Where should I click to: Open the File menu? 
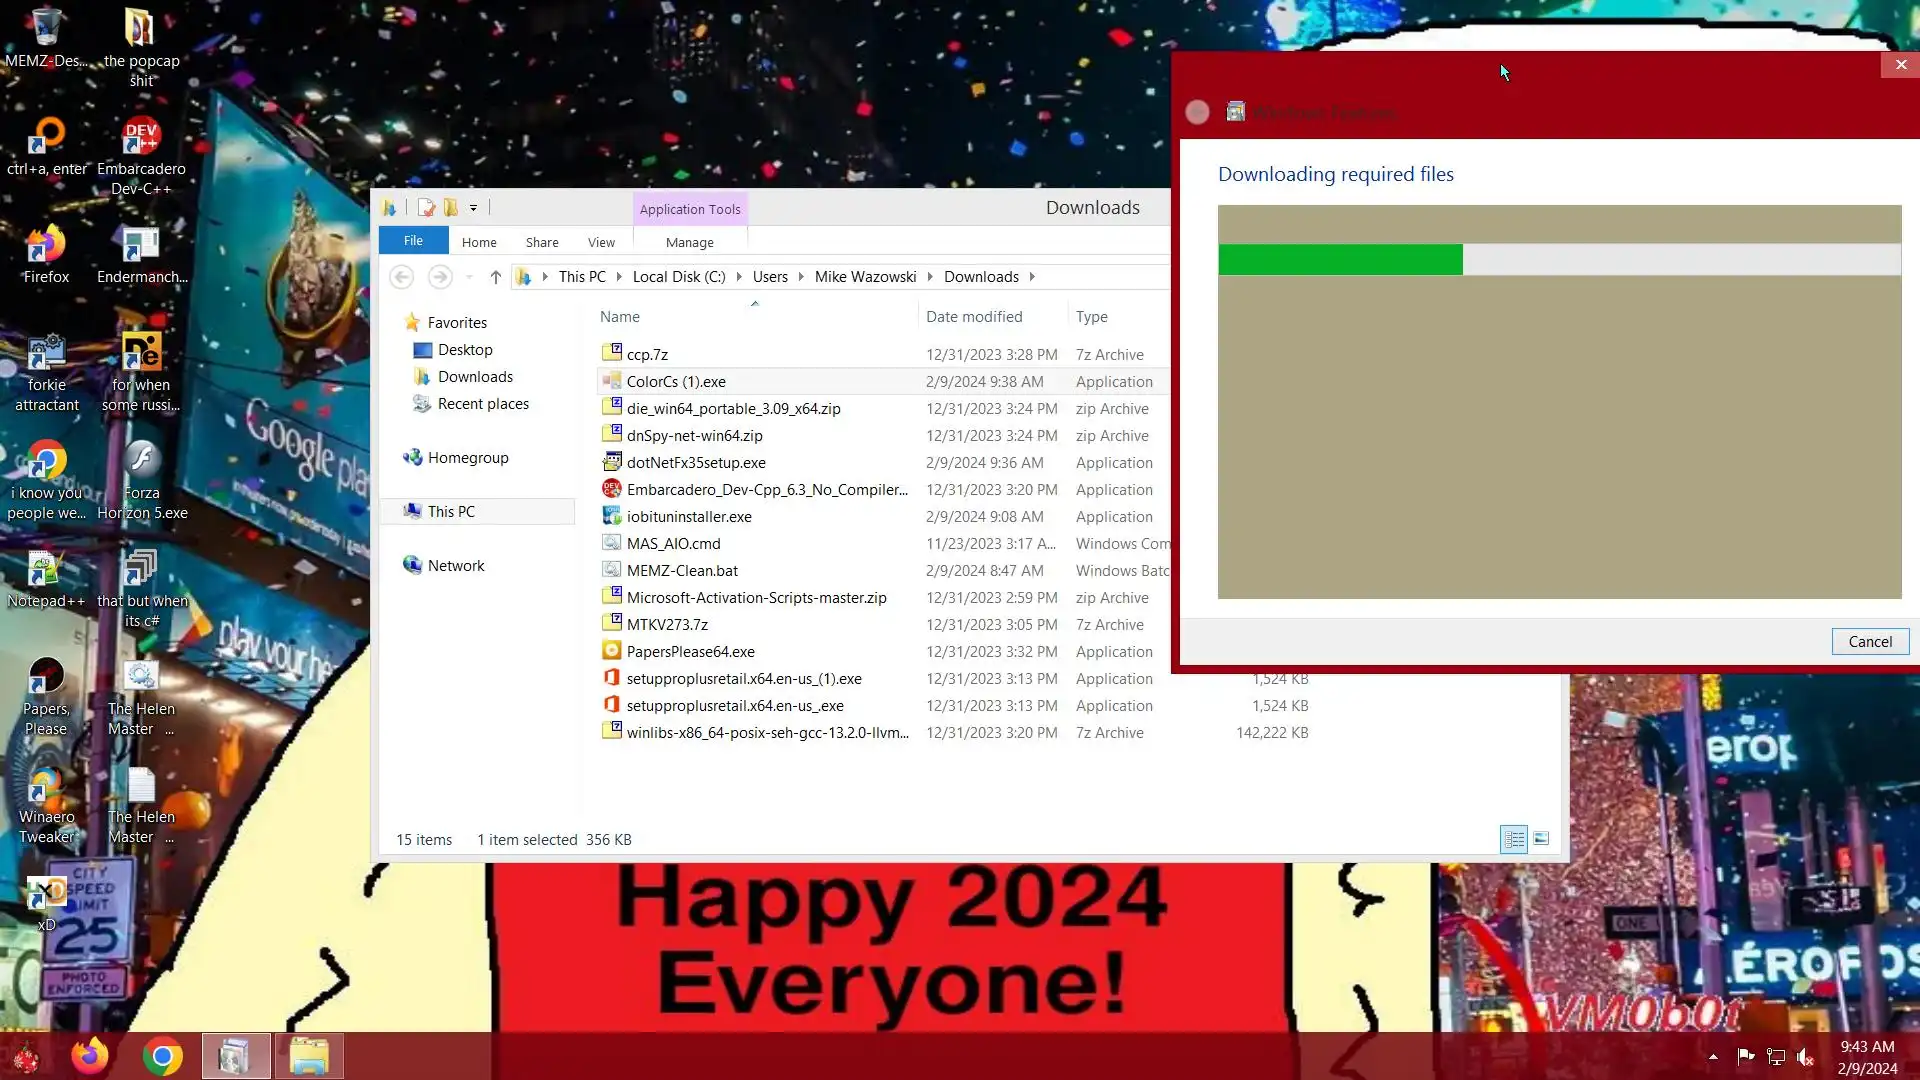pyautogui.click(x=413, y=241)
